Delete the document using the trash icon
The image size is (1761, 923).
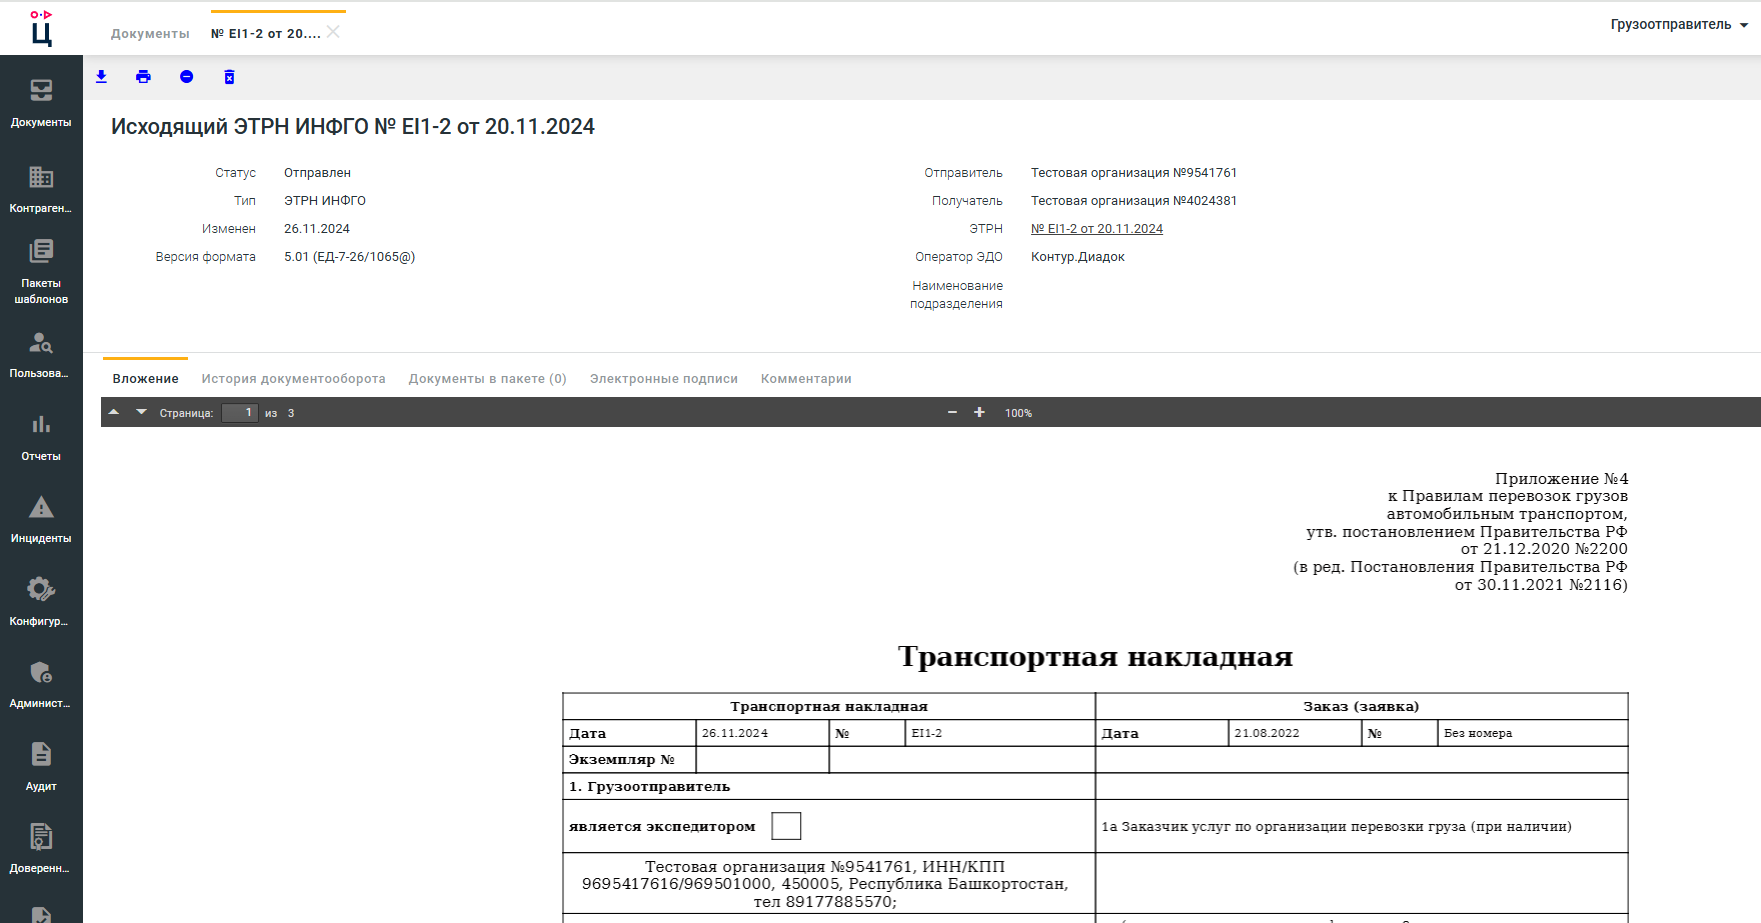[x=230, y=76]
